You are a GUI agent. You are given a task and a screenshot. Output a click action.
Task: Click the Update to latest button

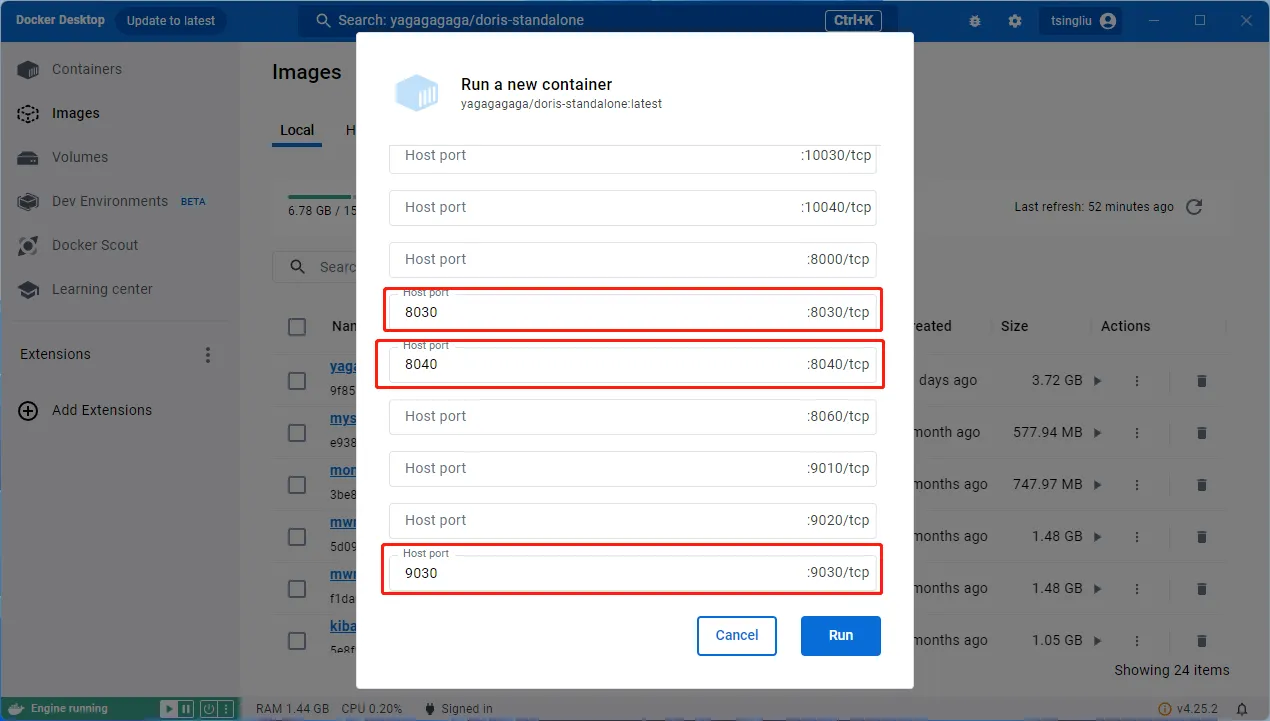[171, 21]
